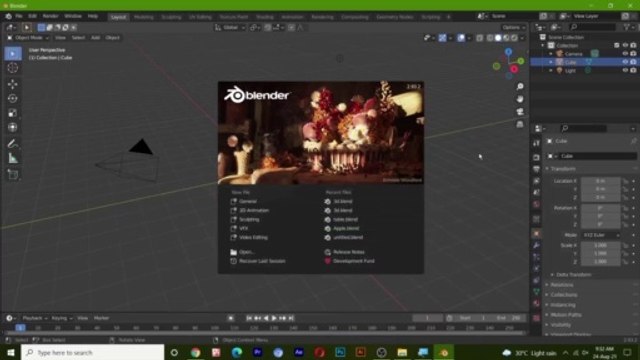Image resolution: width=640 pixels, height=360 pixels.
Task: Switch to rendered viewport shading
Action: (x=514, y=38)
